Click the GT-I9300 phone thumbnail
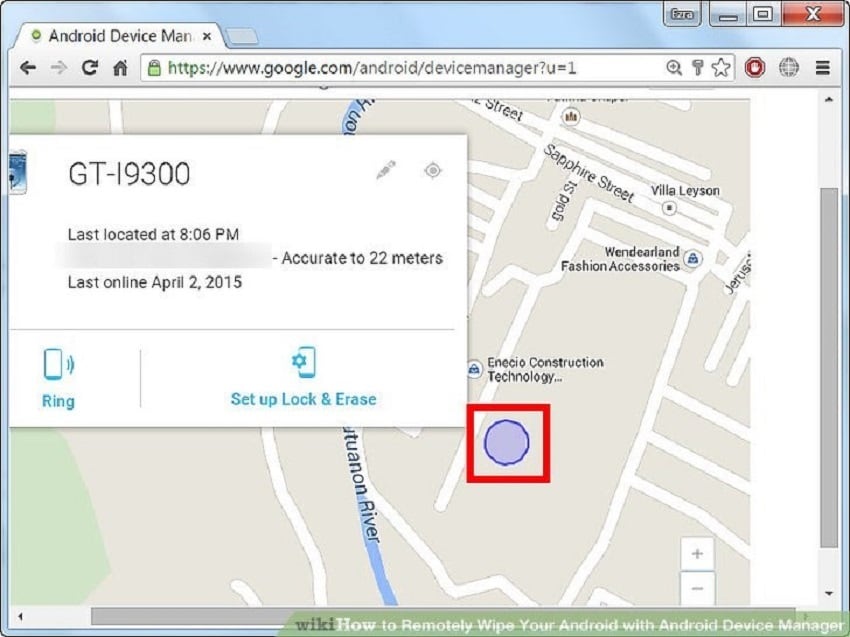The height and width of the screenshot is (637, 850). pyautogui.click(x=17, y=172)
